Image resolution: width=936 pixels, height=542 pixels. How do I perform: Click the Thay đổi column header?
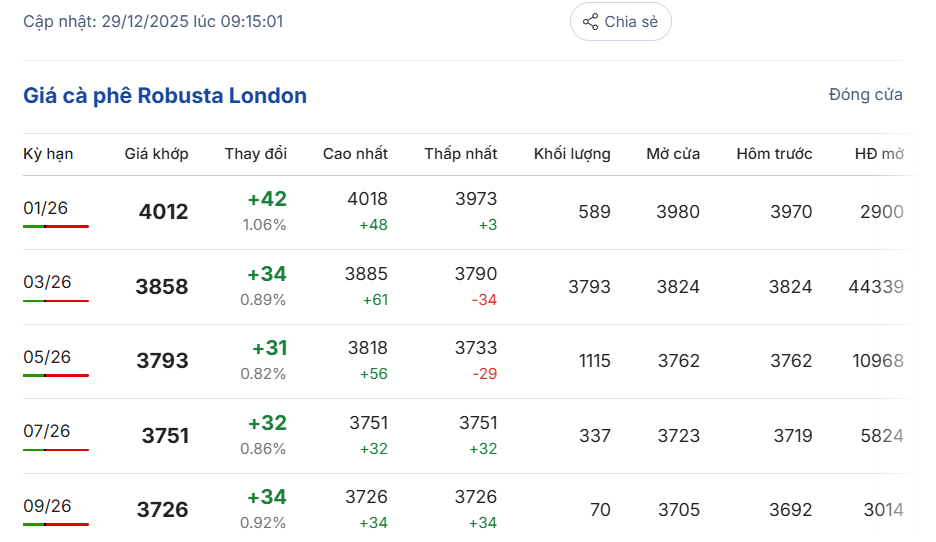pyautogui.click(x=255, y=154)
